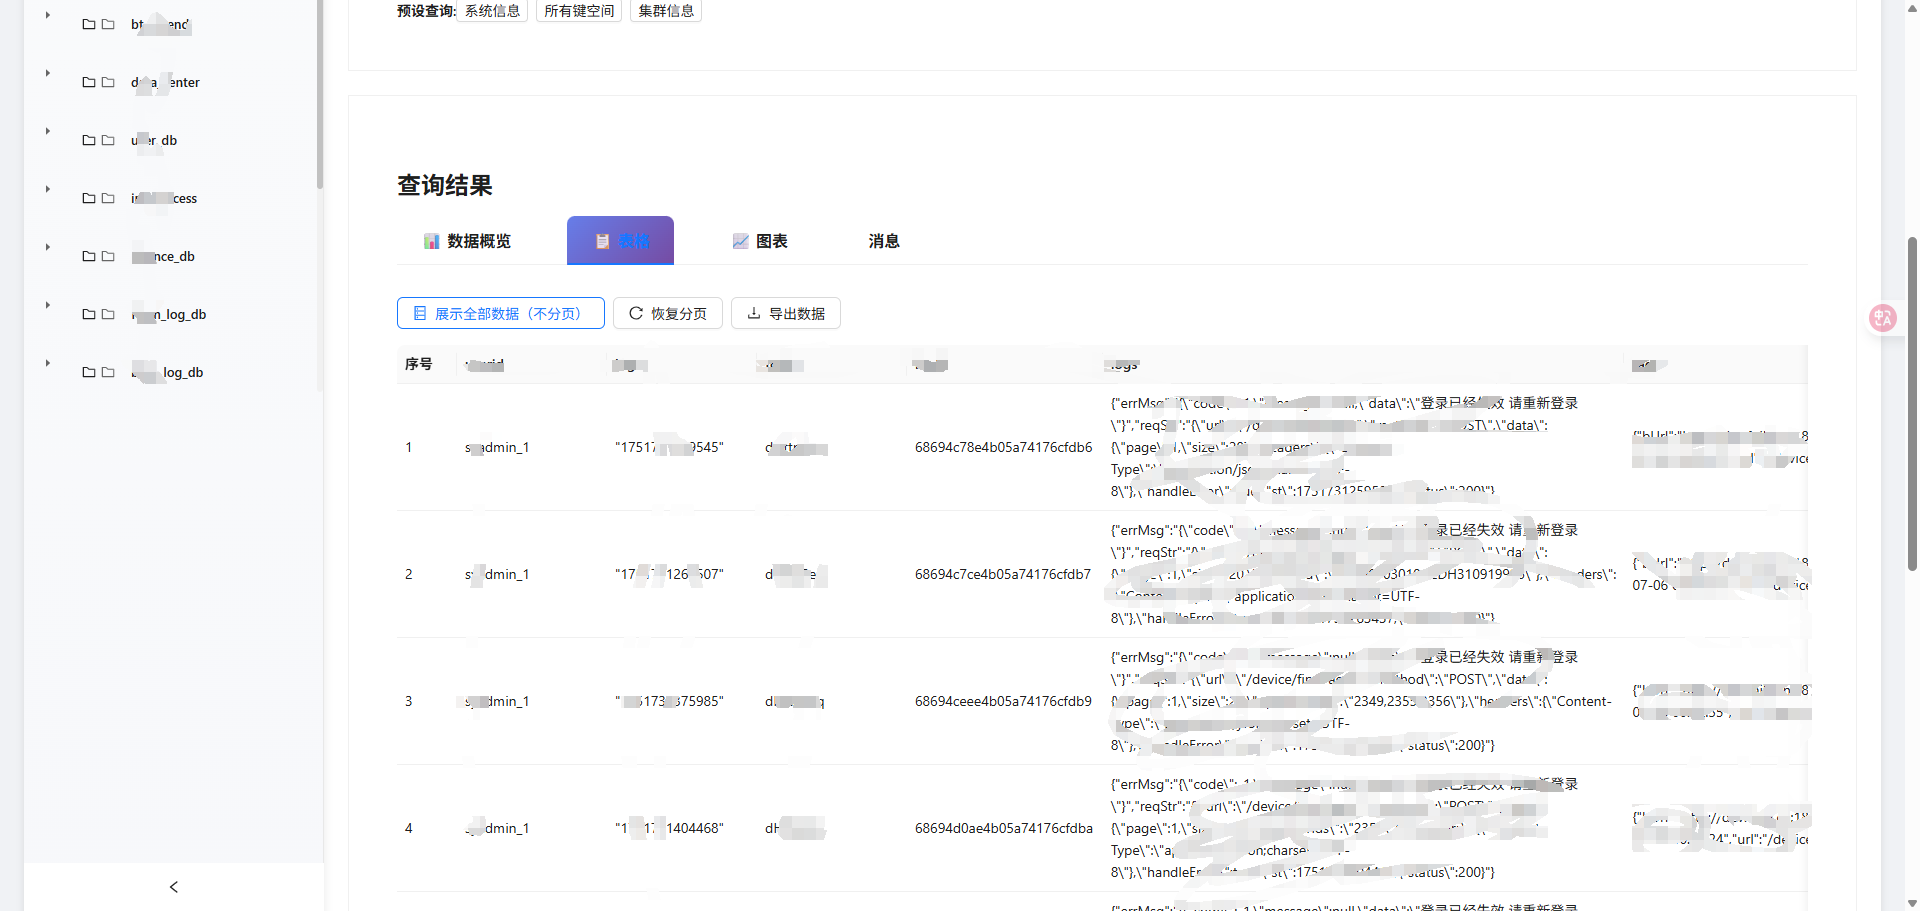
Task: Click ID cell 68694d0ae4b05a74176cfdba
Action: point(1003,828)
